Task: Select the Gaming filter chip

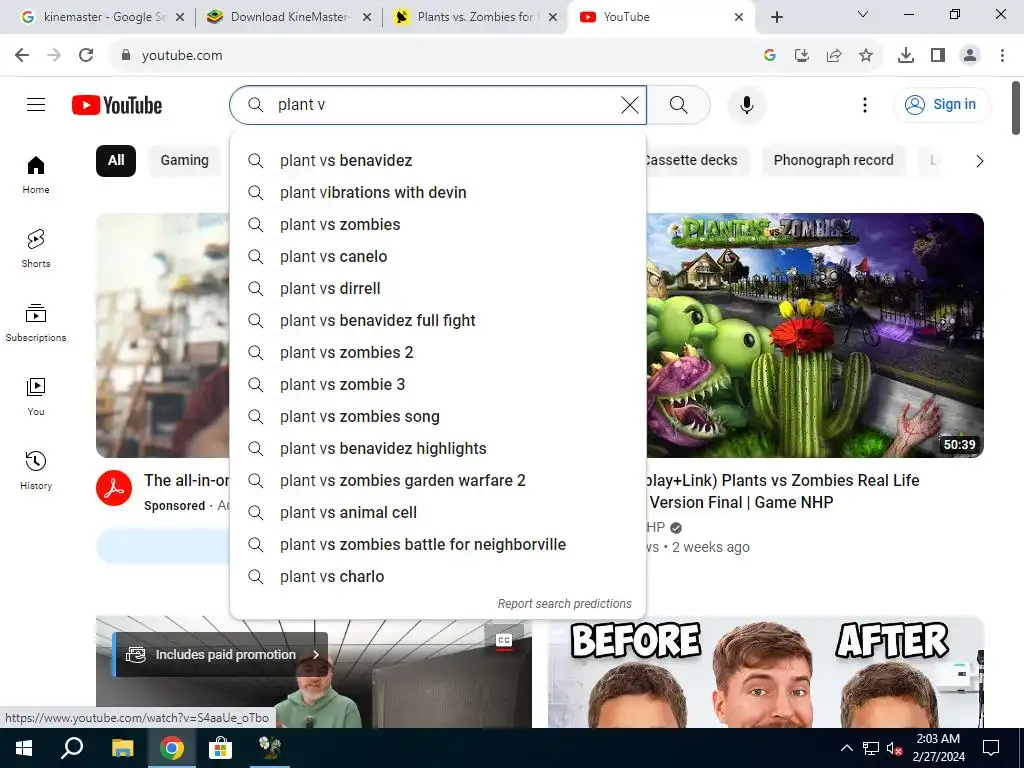Action: click(x=185, y=161)
